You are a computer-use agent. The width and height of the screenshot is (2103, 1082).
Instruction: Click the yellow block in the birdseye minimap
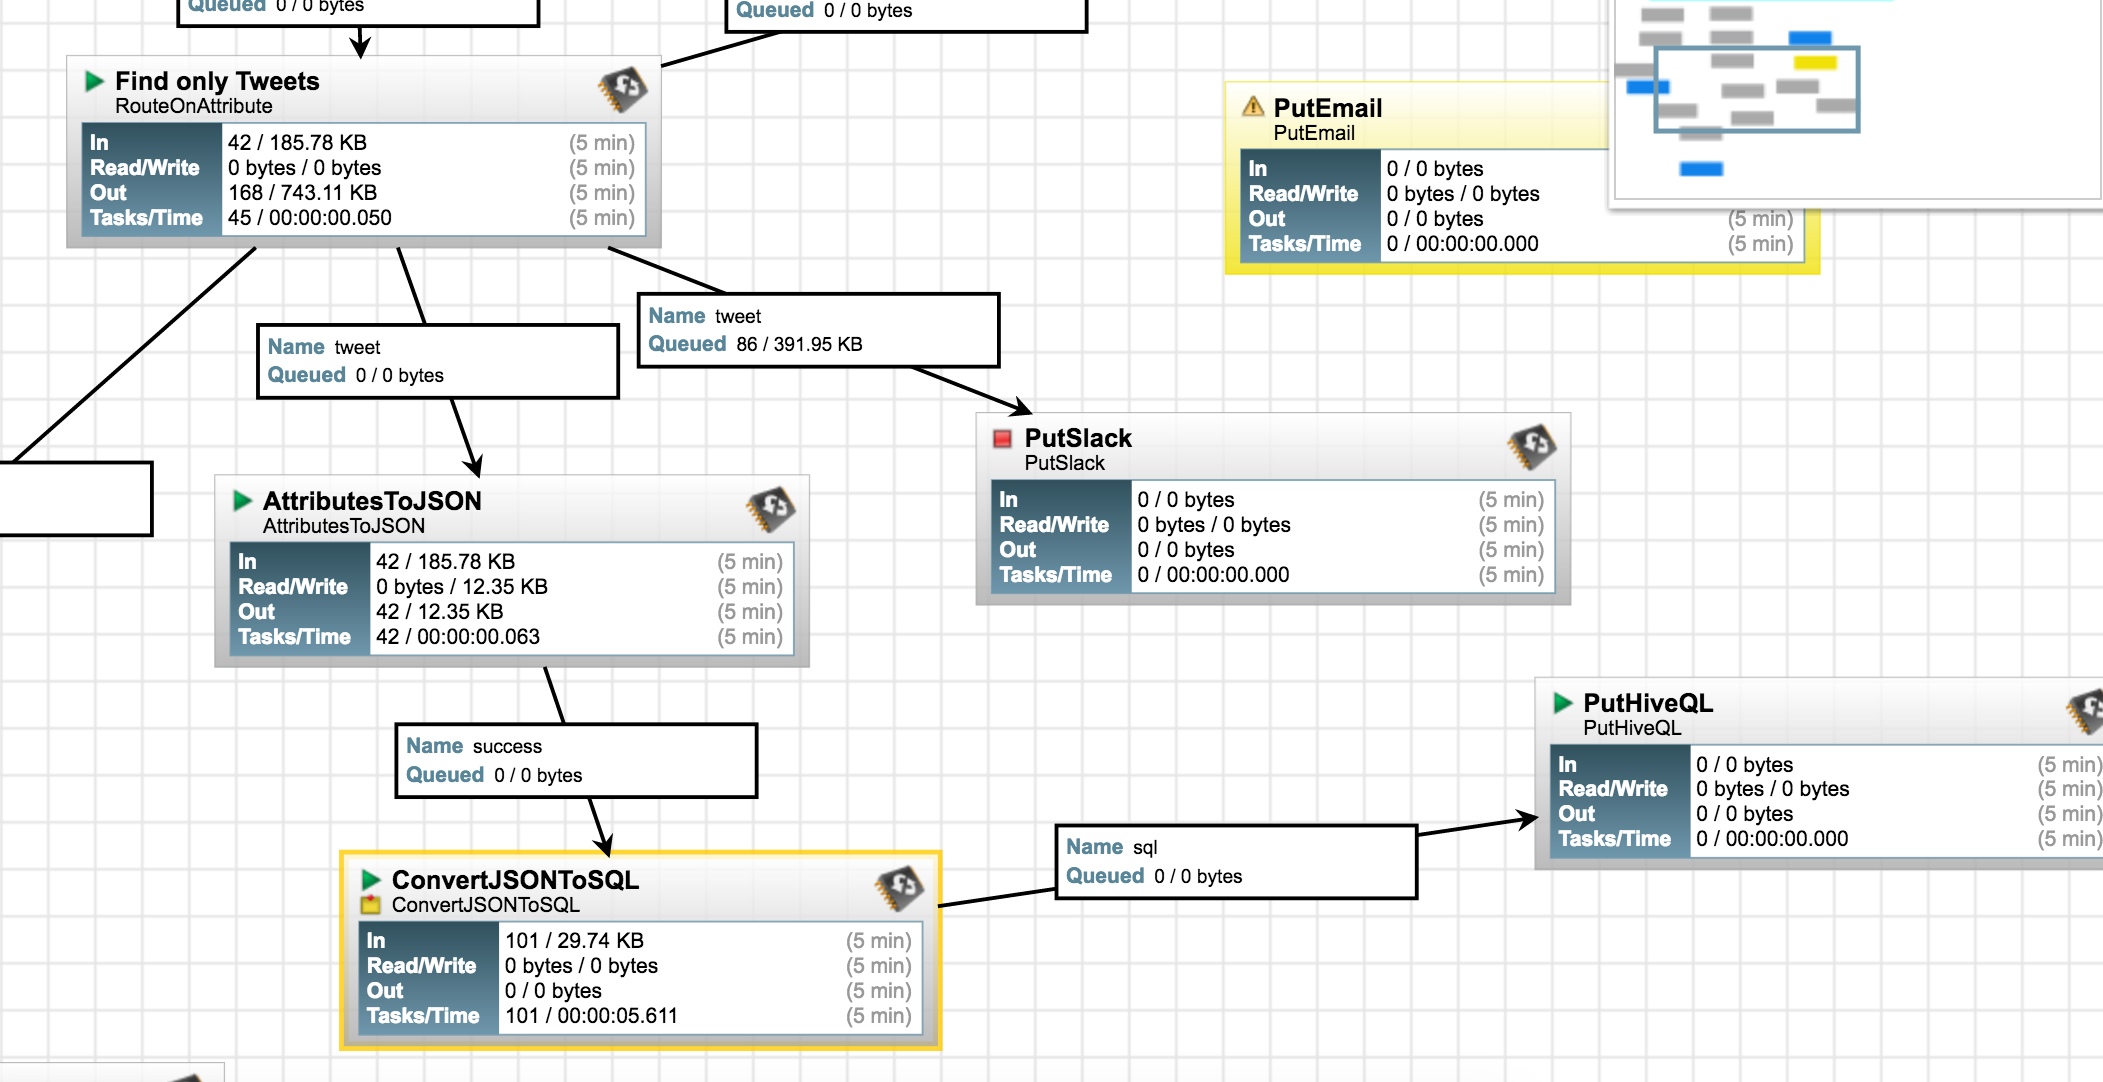[x=1815, y=63]
